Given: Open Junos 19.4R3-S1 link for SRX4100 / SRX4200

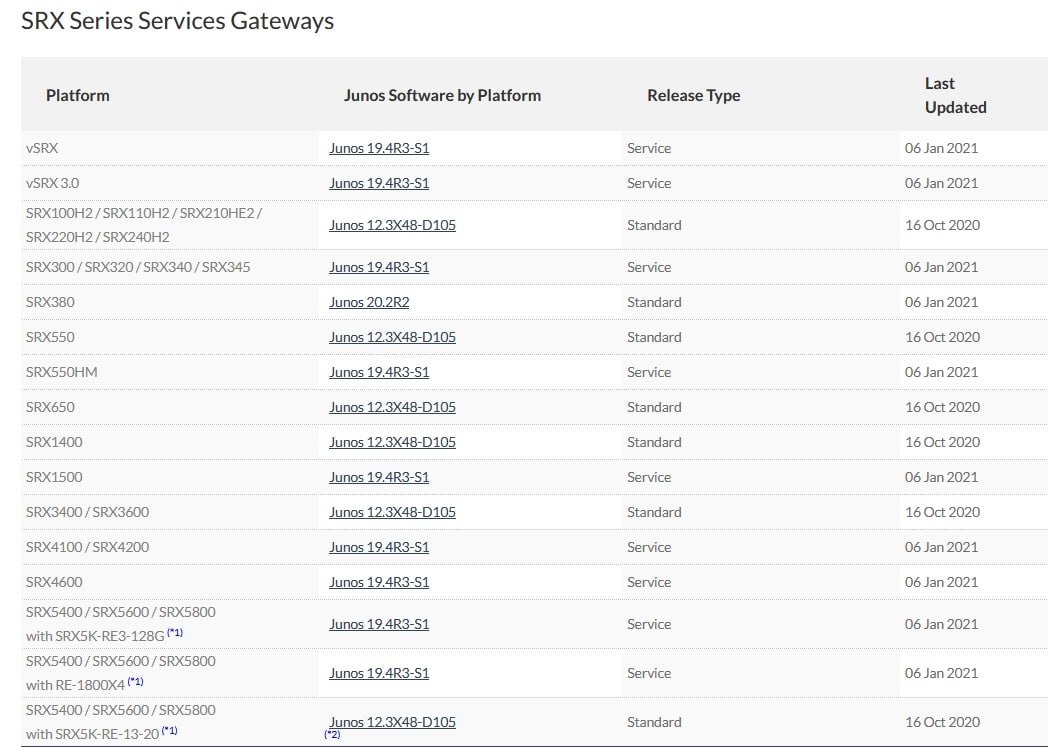Looking at the screenshot, I should click(379, 547).
